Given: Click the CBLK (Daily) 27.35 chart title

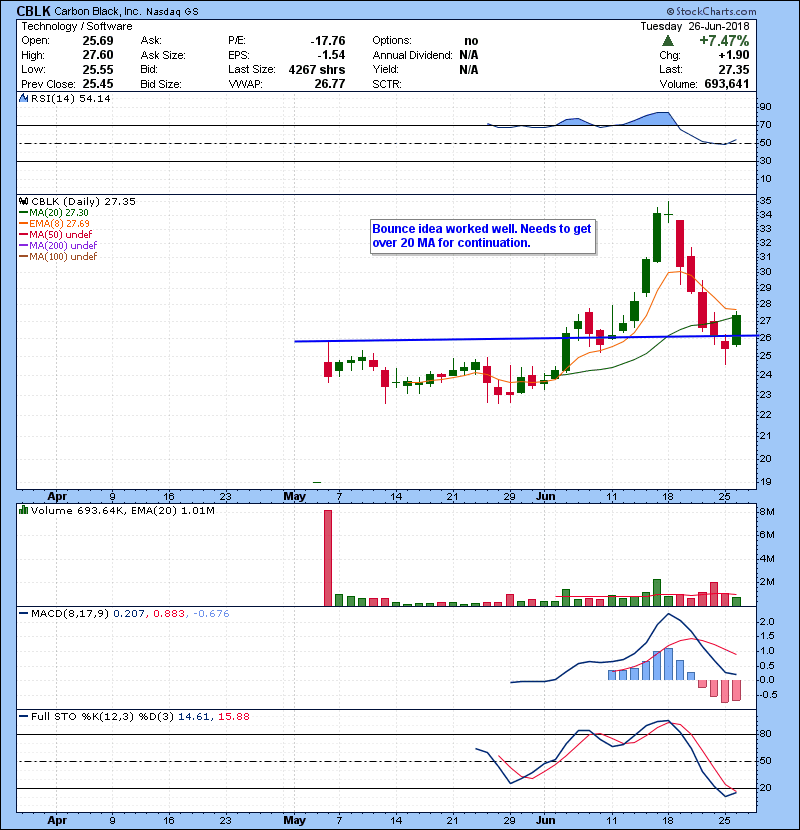Looking at the screenshot, I should click(x=83, y=201).
